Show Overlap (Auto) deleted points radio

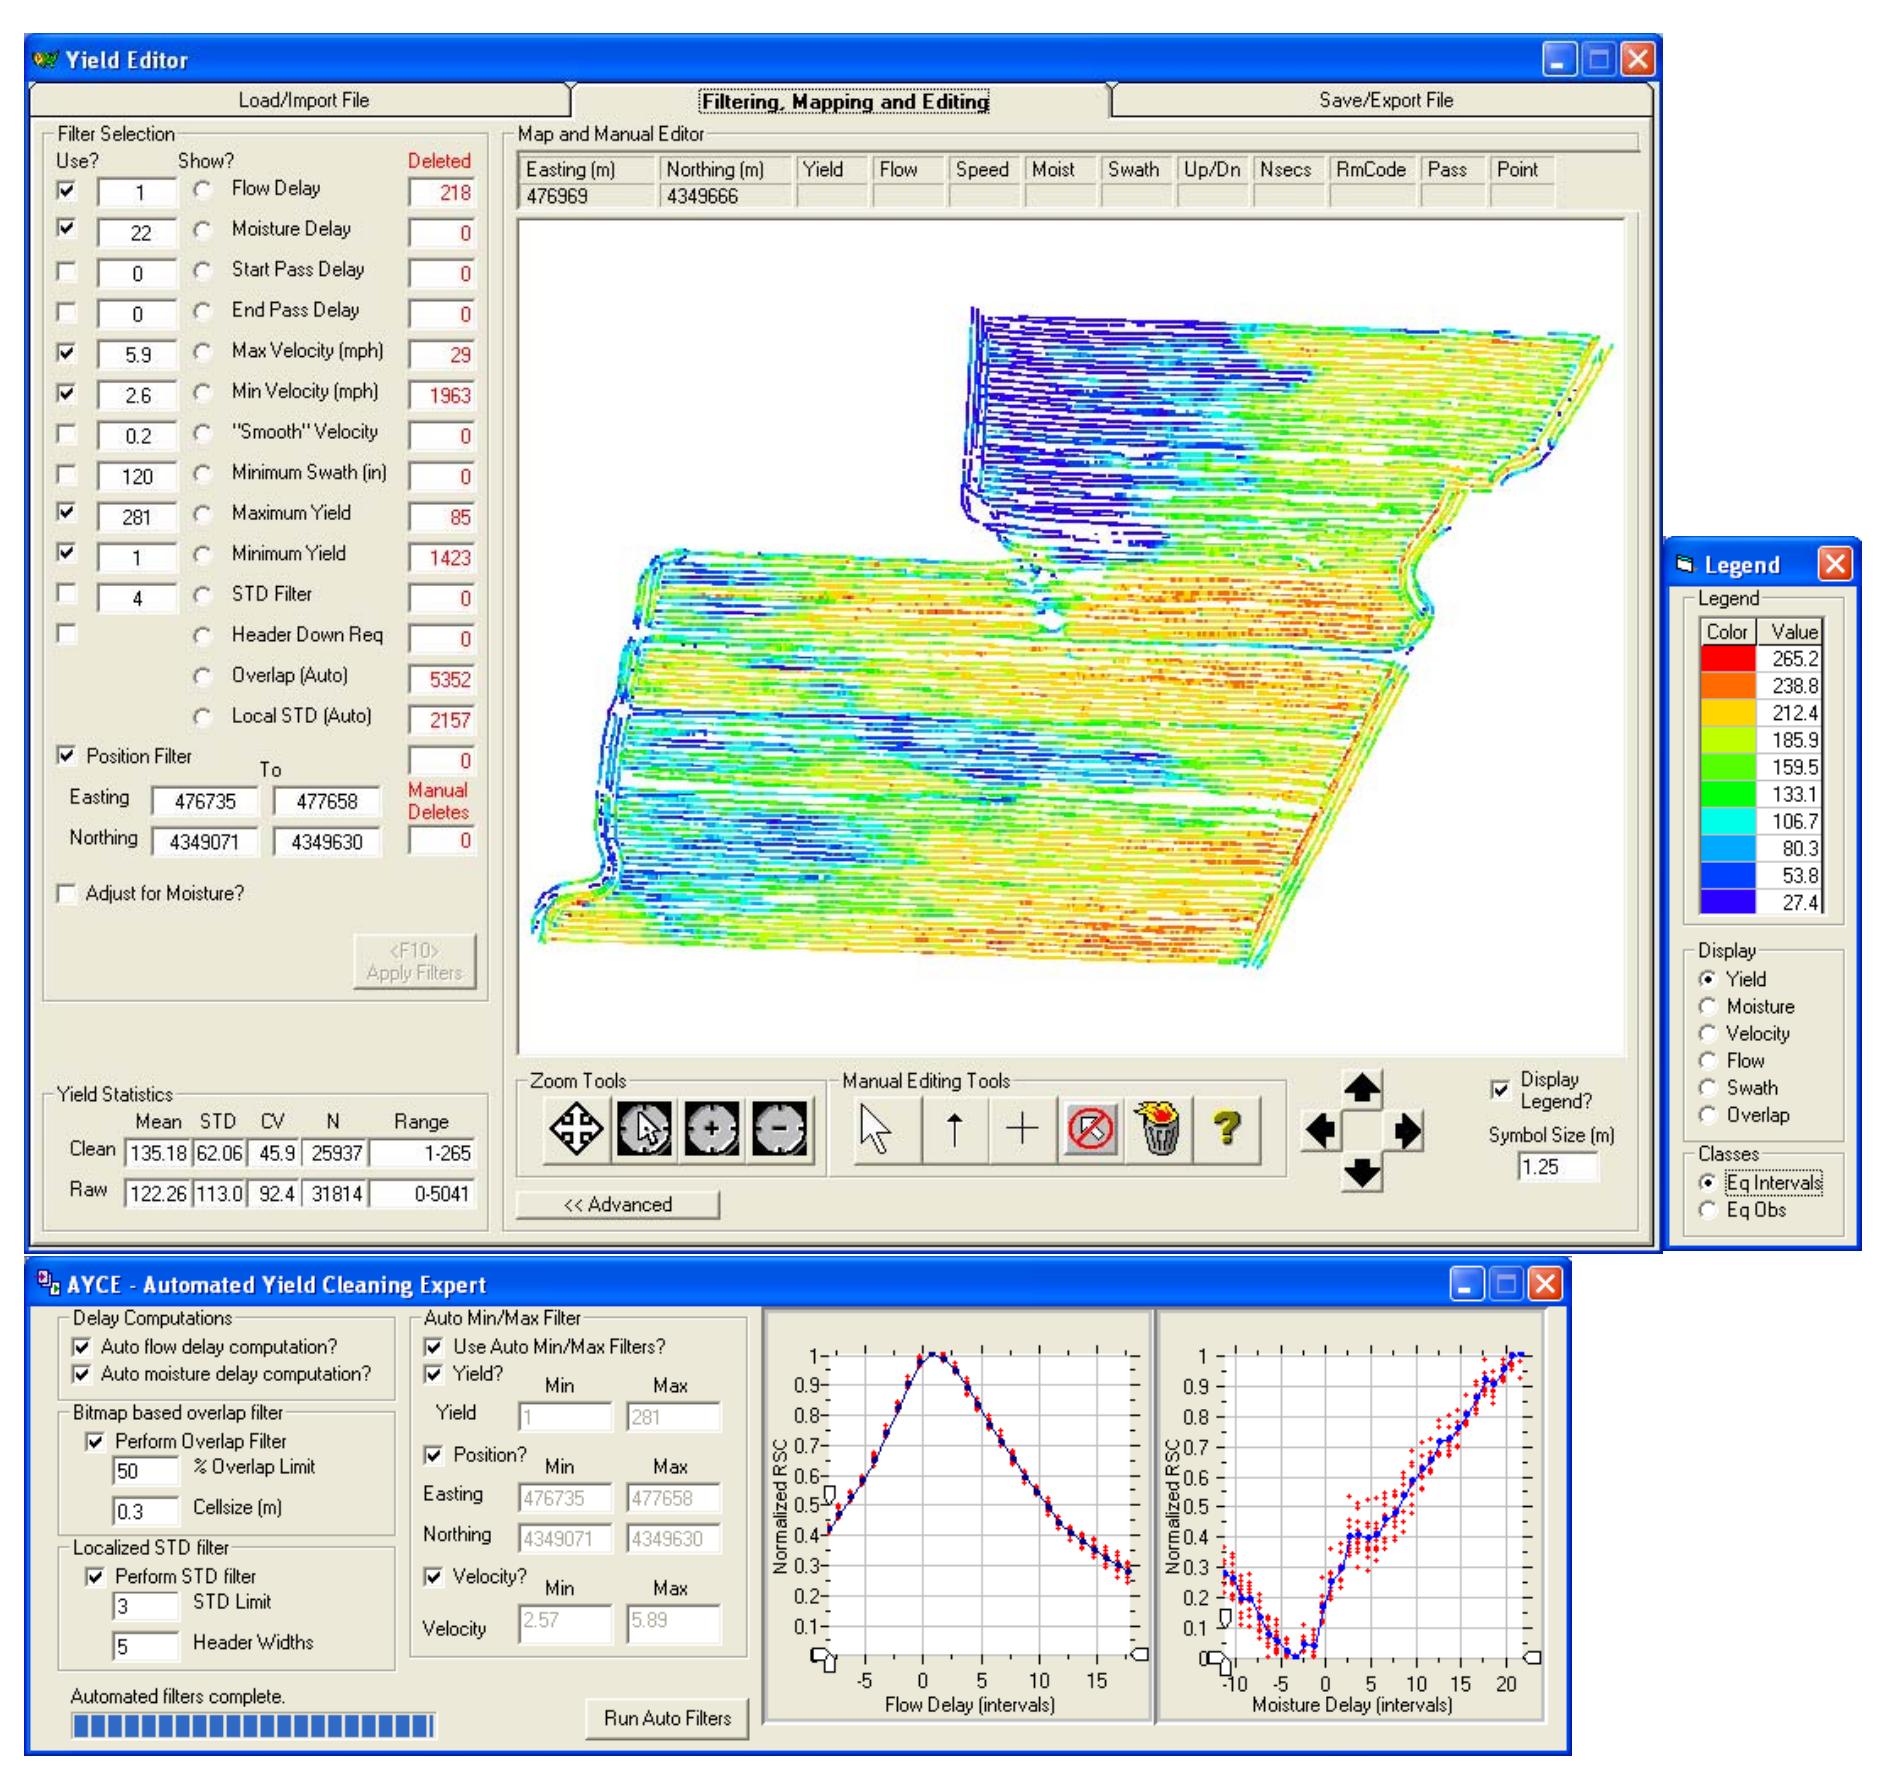tap(203, 677)
